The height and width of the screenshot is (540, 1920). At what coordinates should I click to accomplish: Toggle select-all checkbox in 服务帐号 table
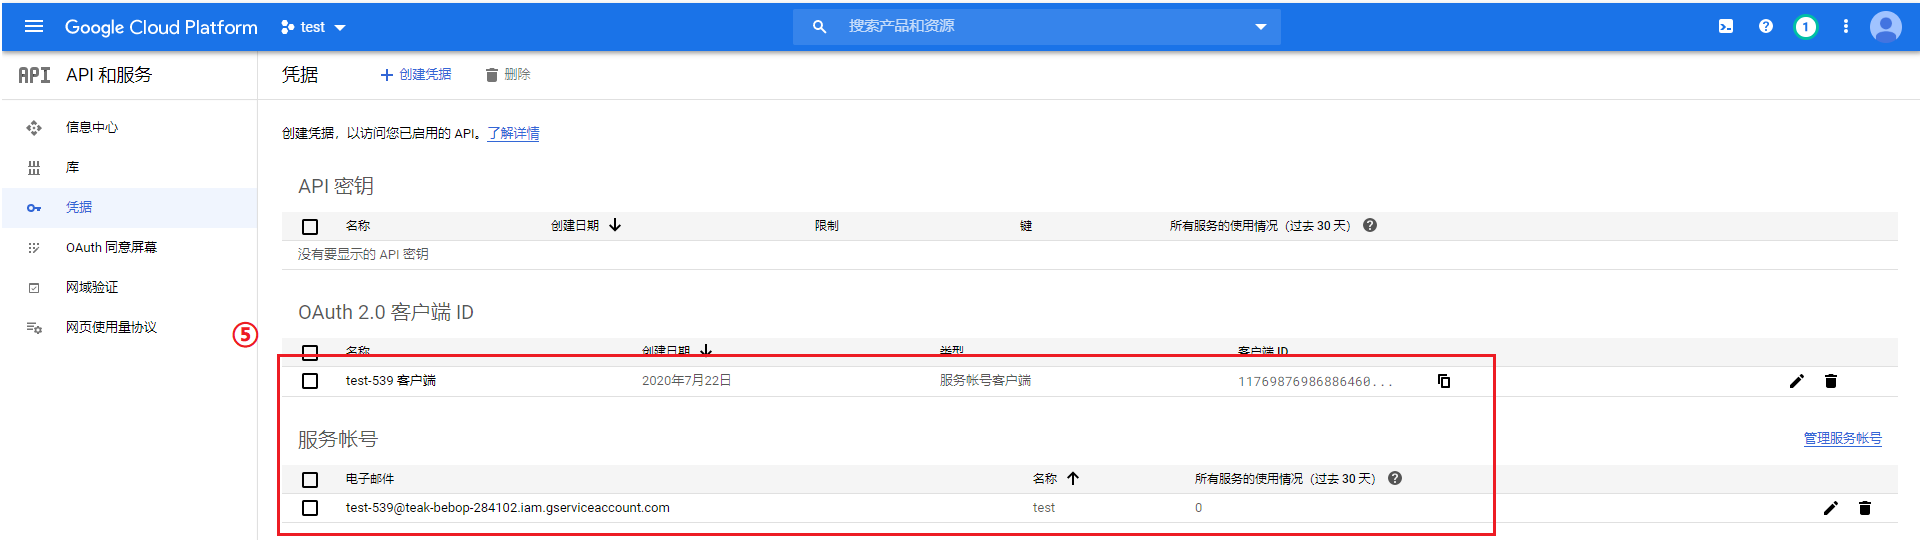(310, 480)
